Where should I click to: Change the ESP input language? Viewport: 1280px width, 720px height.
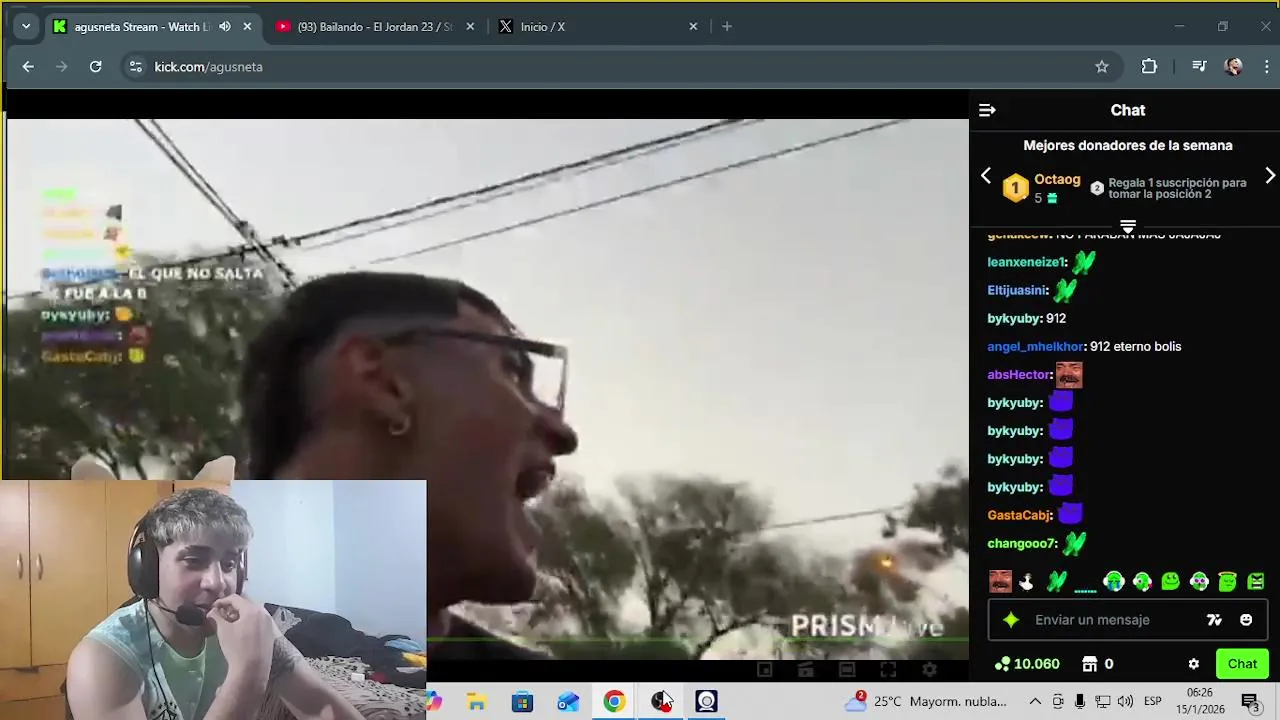(1152, 702)
